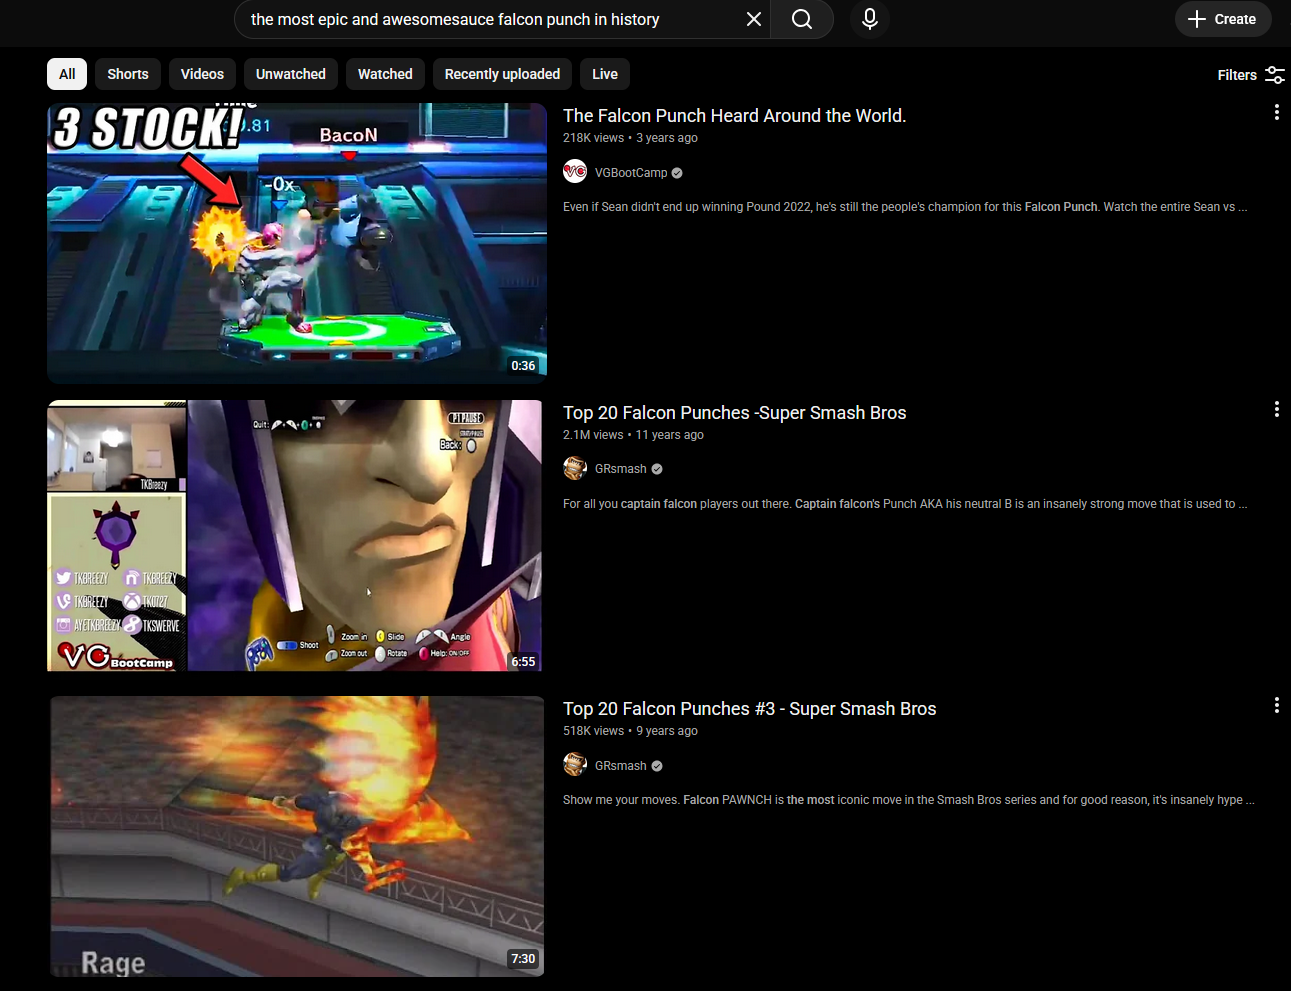Click the 0:36 duration badge
The image size is (1291, 991).
523,366
